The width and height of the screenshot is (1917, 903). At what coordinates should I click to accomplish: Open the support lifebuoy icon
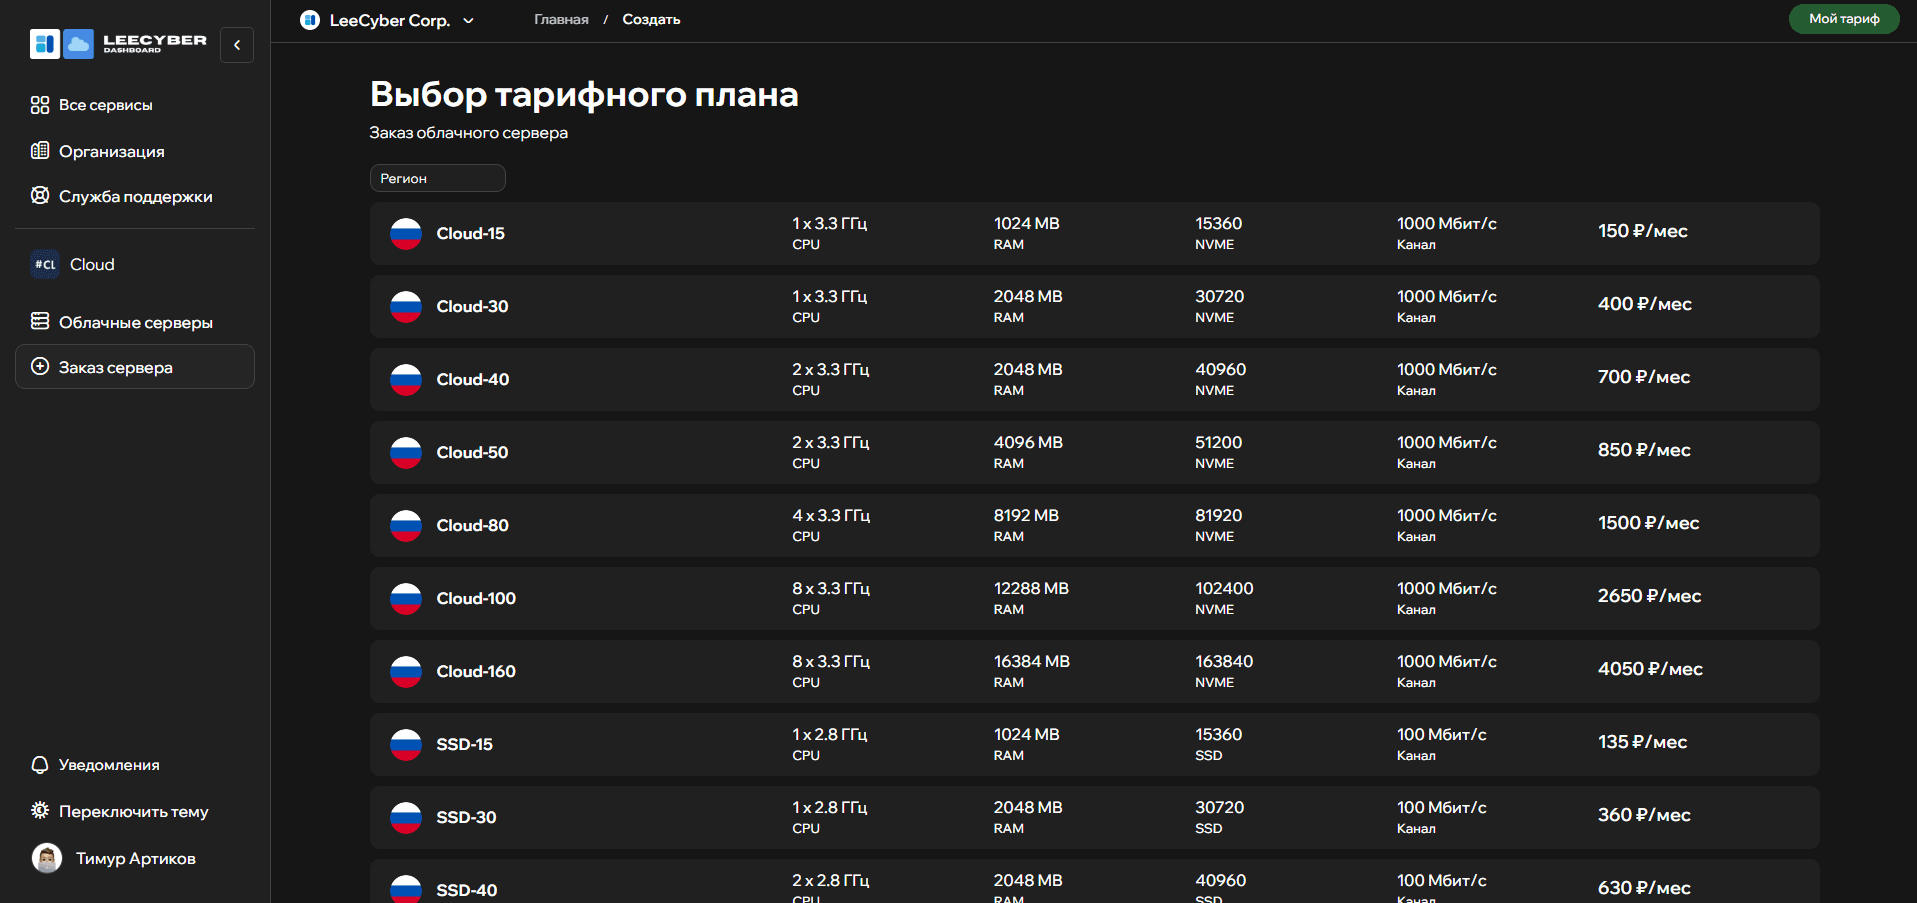point(40,196)
